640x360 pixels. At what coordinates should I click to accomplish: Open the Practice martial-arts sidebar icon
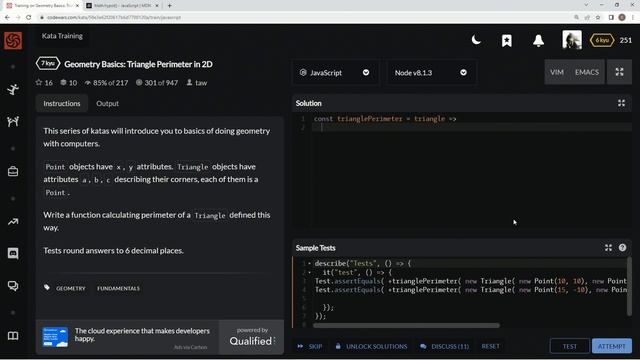(x=13, y=89)
